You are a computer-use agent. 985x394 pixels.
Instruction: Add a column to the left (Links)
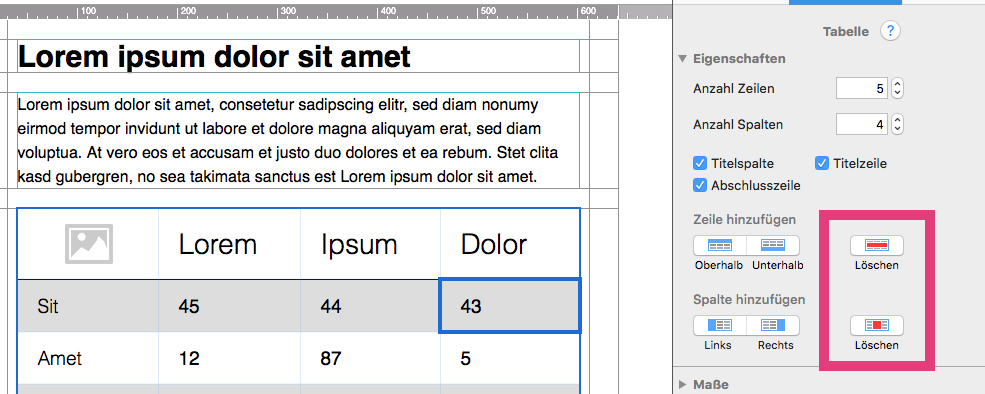click(720, 325)
